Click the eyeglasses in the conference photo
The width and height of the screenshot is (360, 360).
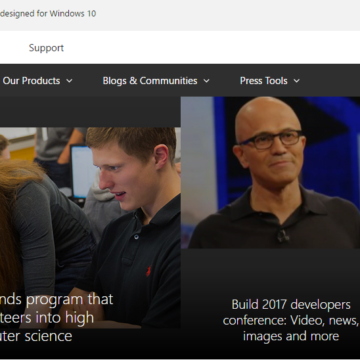pos(271,140)
